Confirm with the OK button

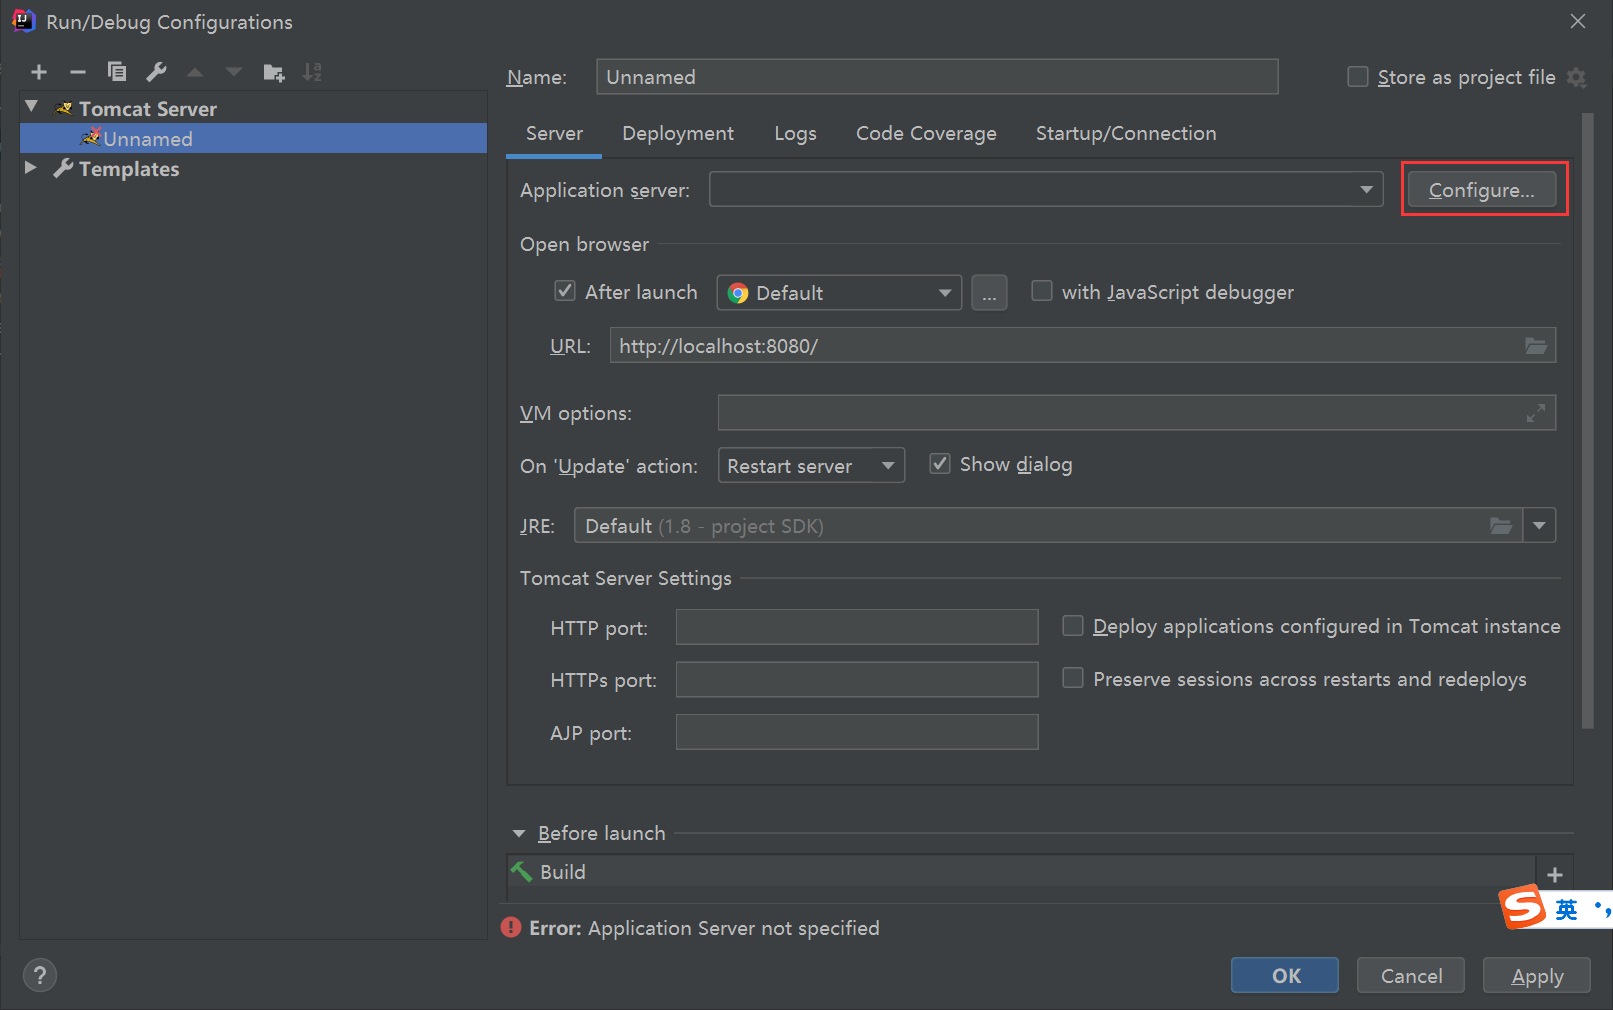point(1285,976)
